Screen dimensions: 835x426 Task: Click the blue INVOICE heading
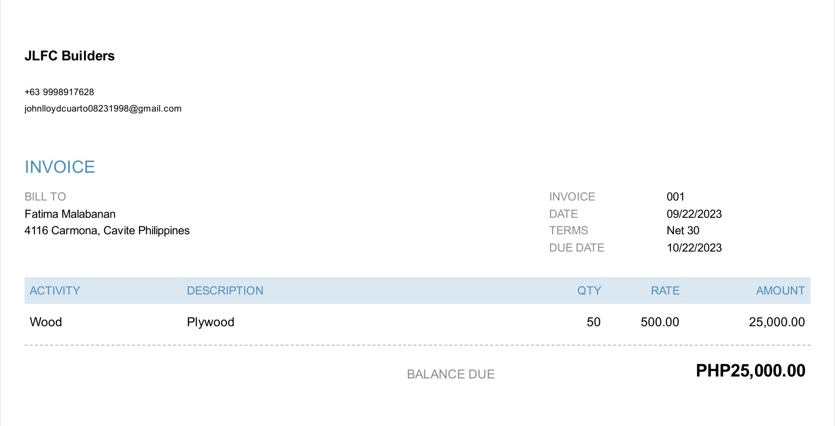[x=60, y=167]
